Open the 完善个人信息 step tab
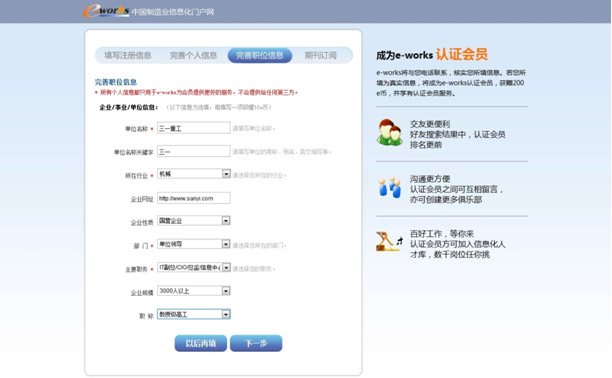The width and height of the screenshot is (612, 378). 193,55
